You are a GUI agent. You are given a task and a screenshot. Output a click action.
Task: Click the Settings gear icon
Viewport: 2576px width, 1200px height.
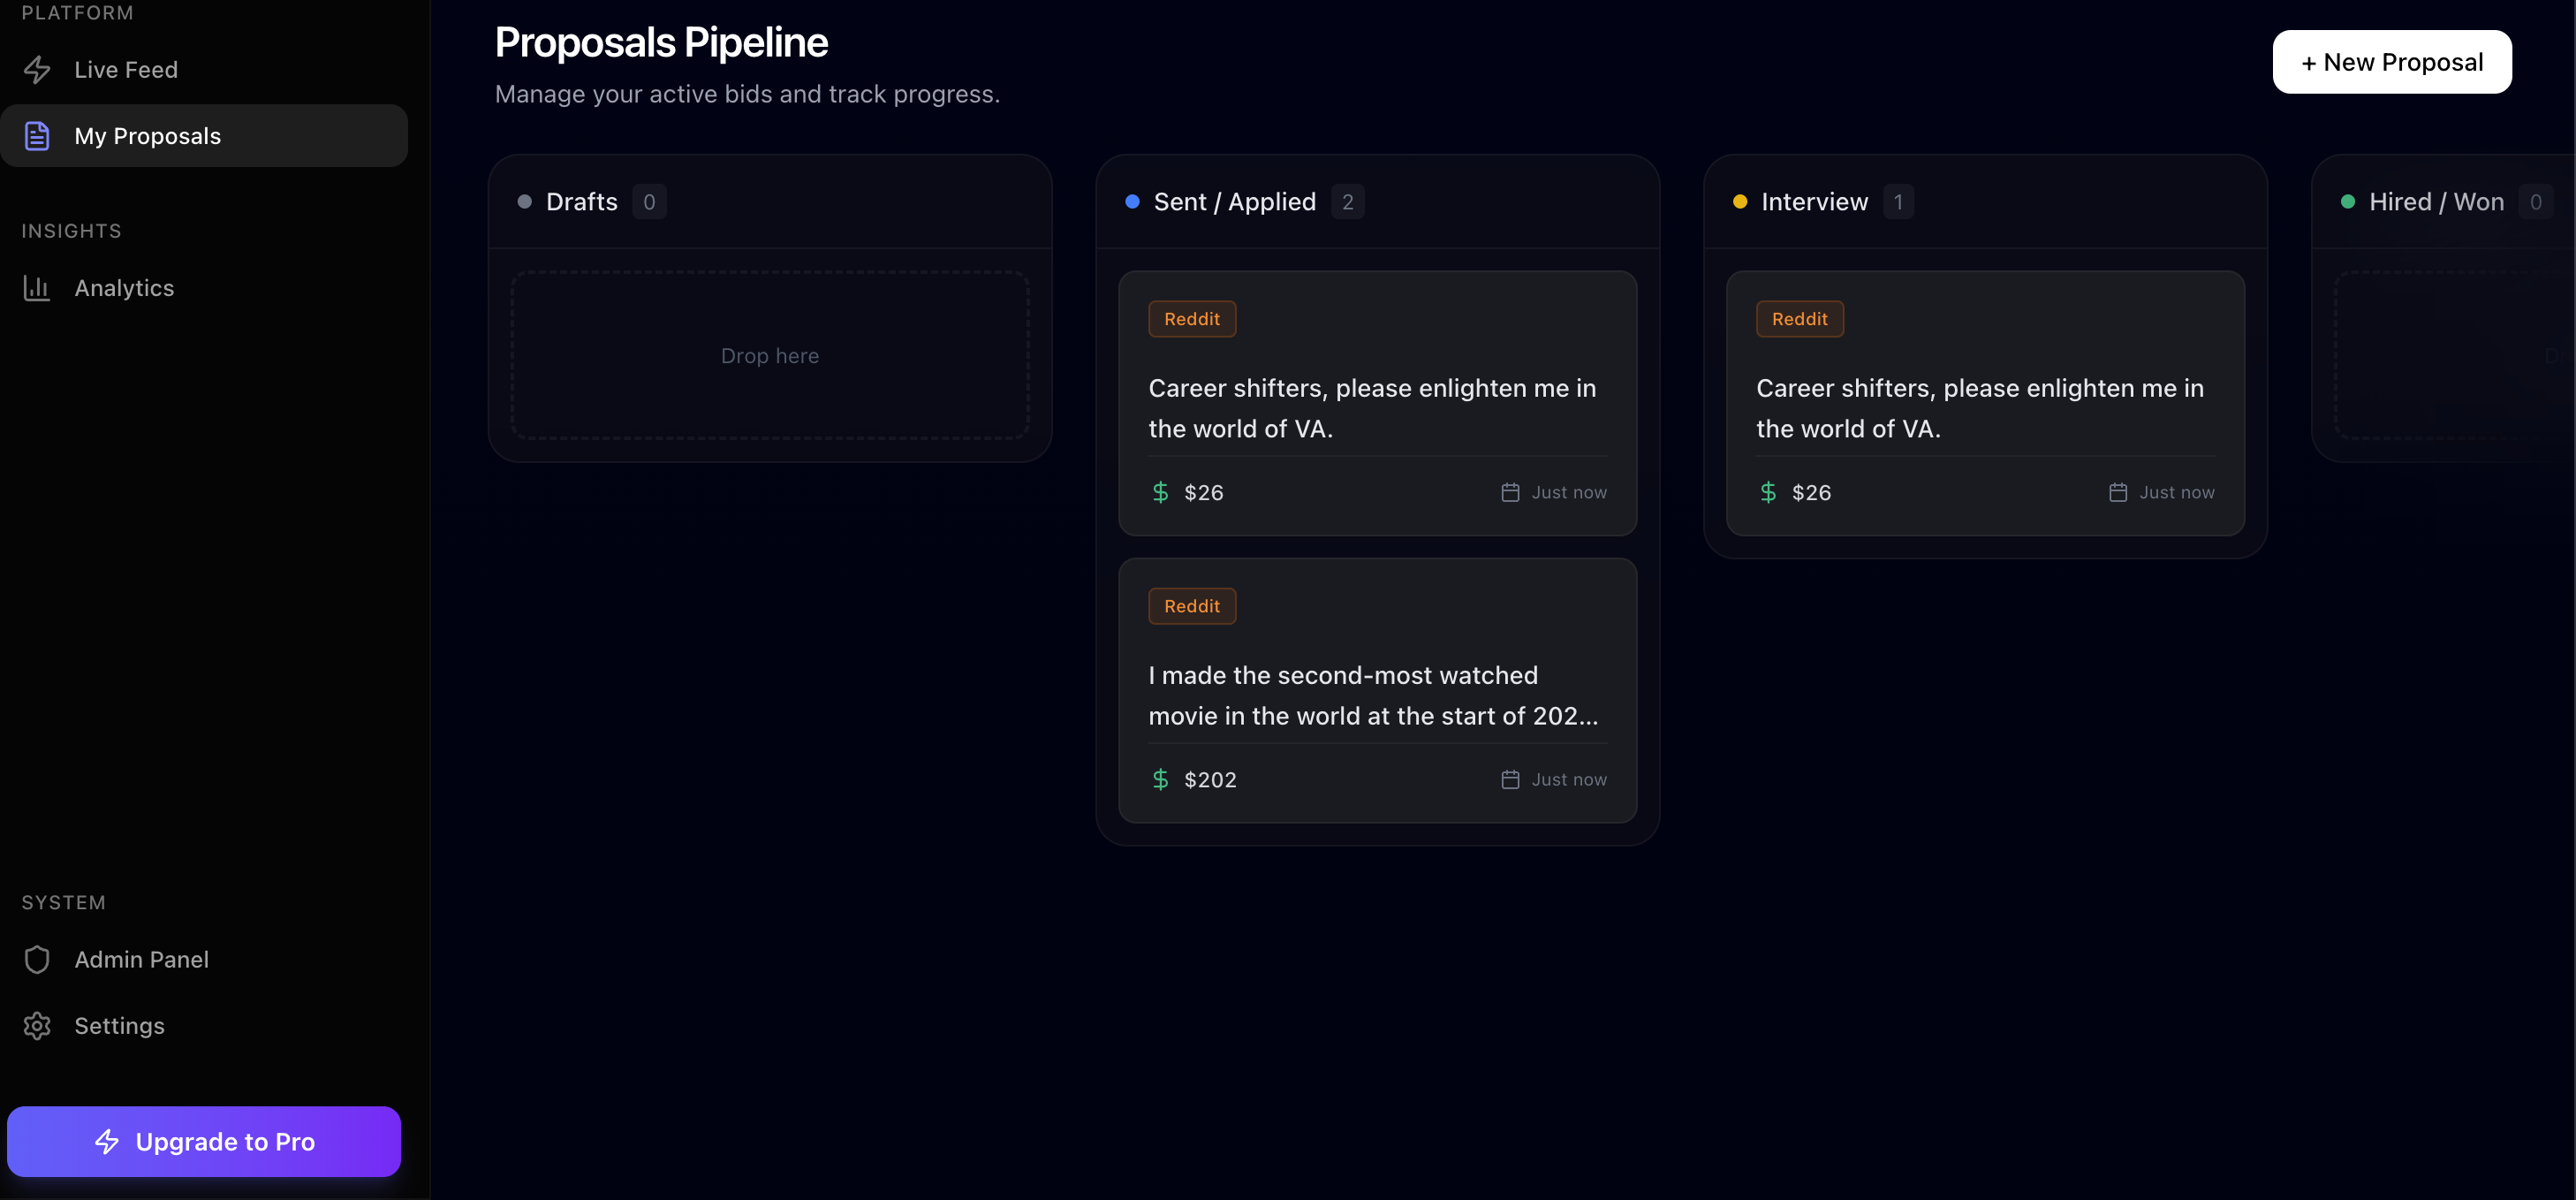point(37,1026)
